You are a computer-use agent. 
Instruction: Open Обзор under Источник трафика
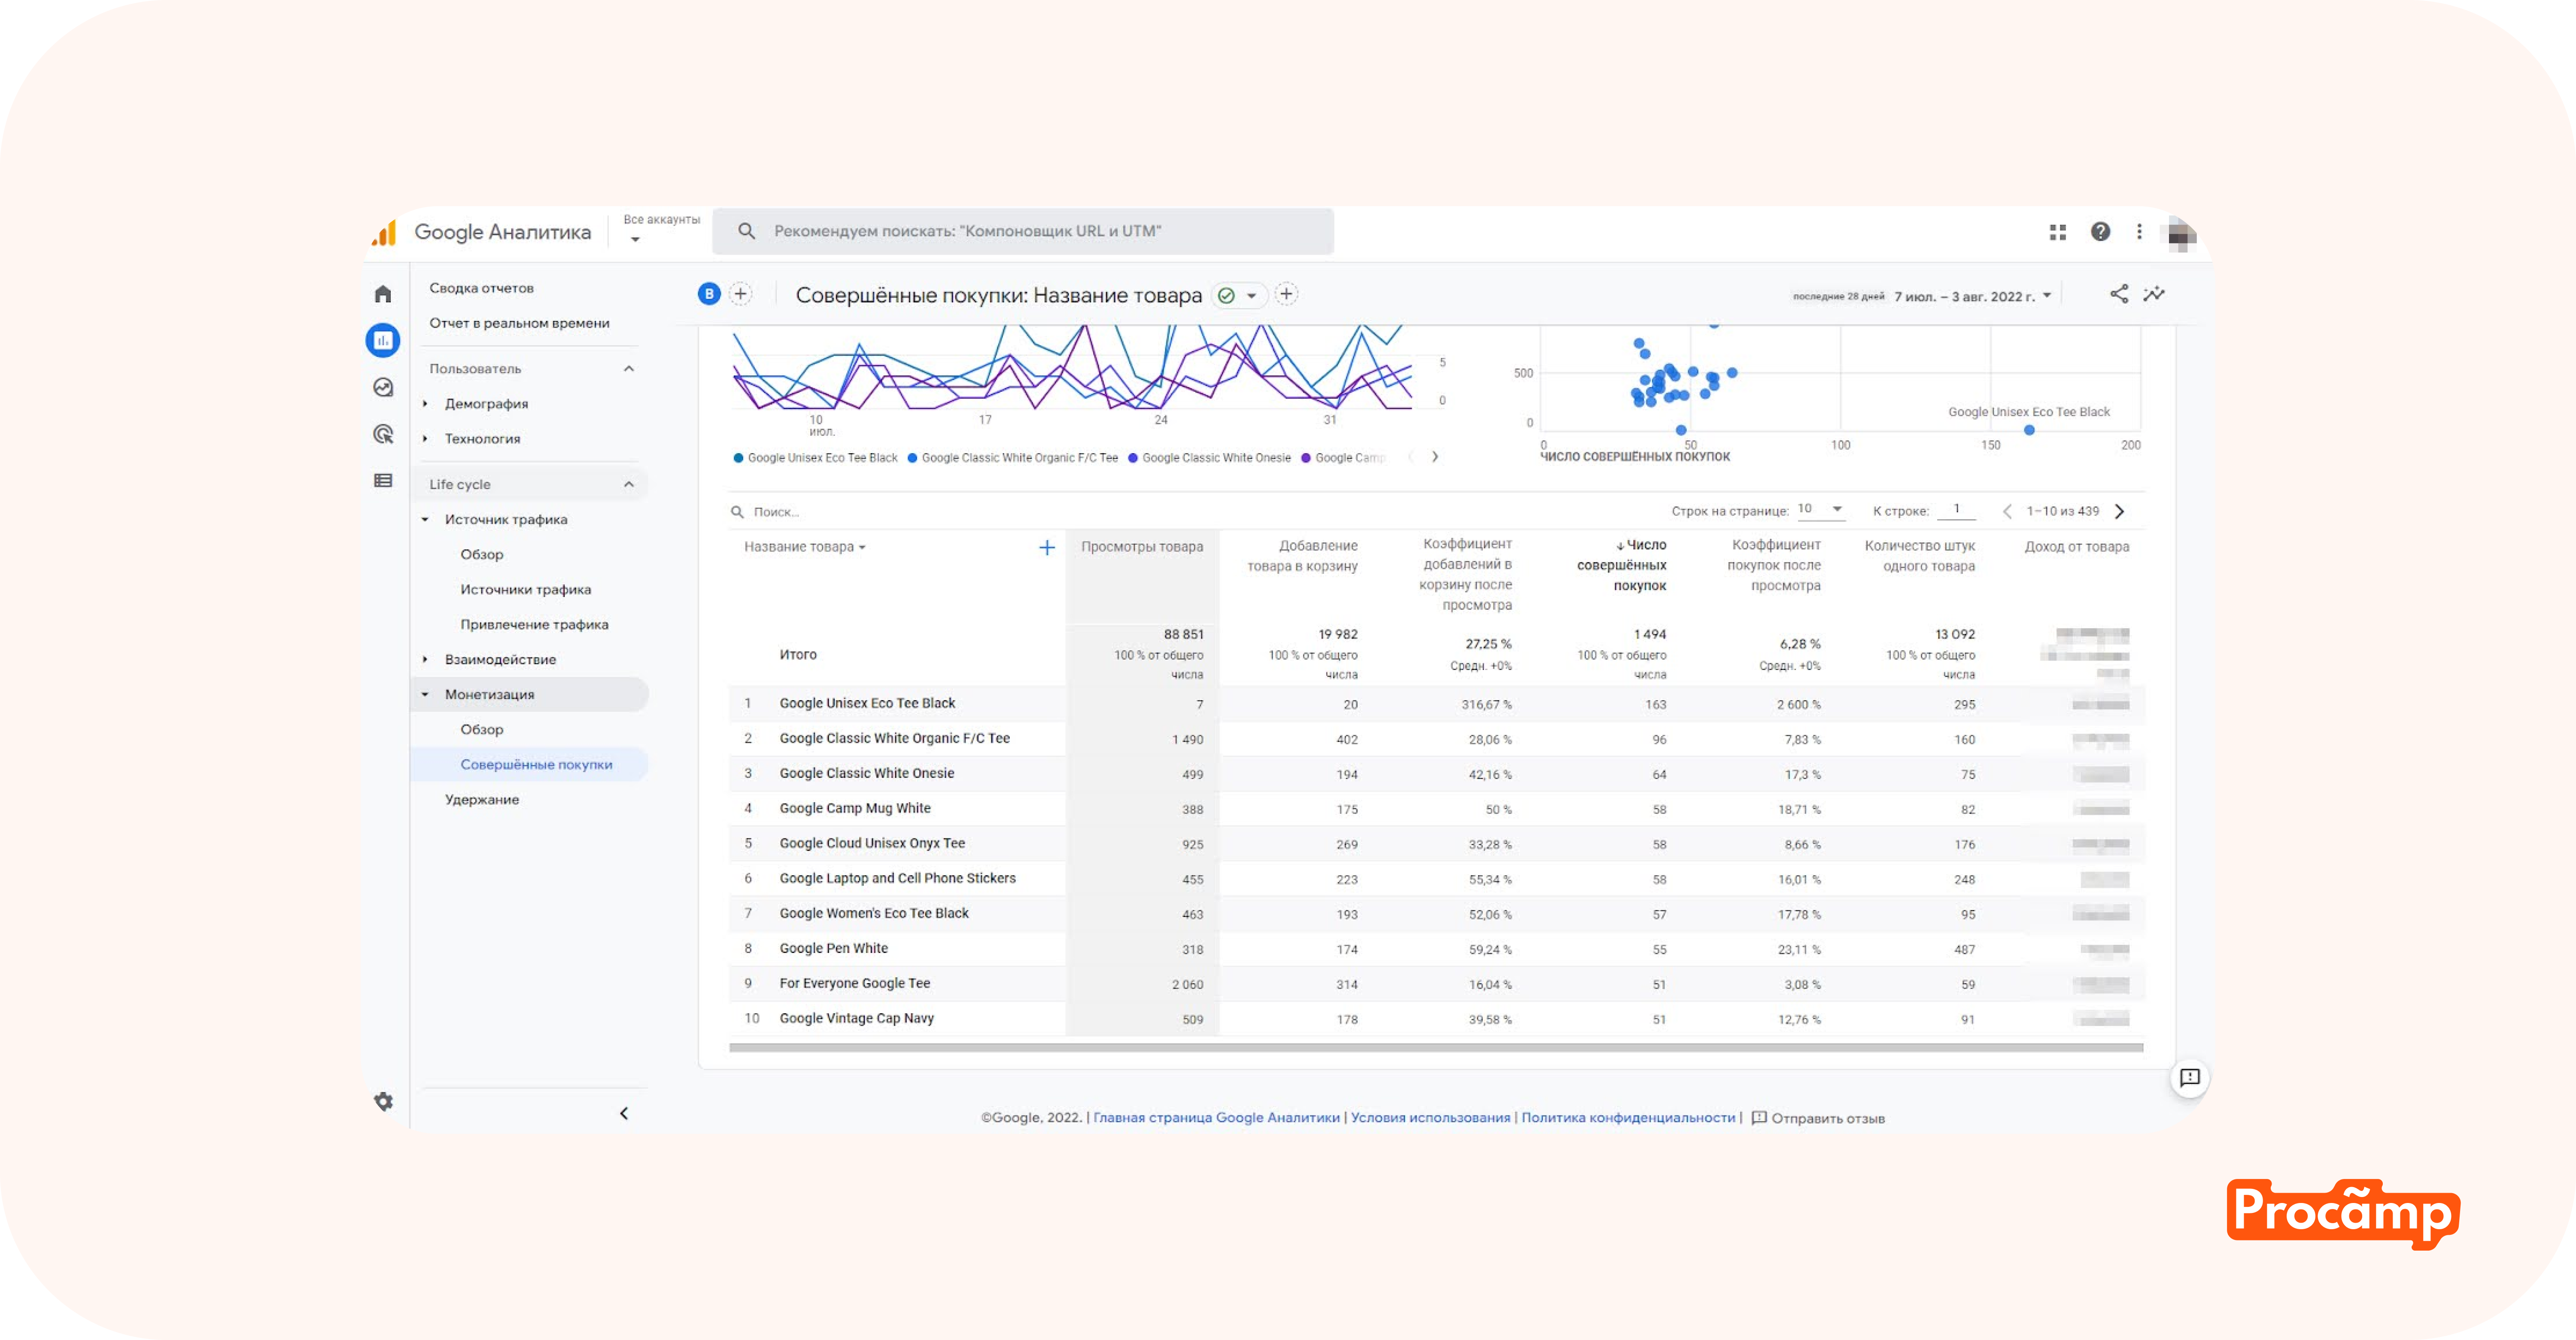[482, 554]
